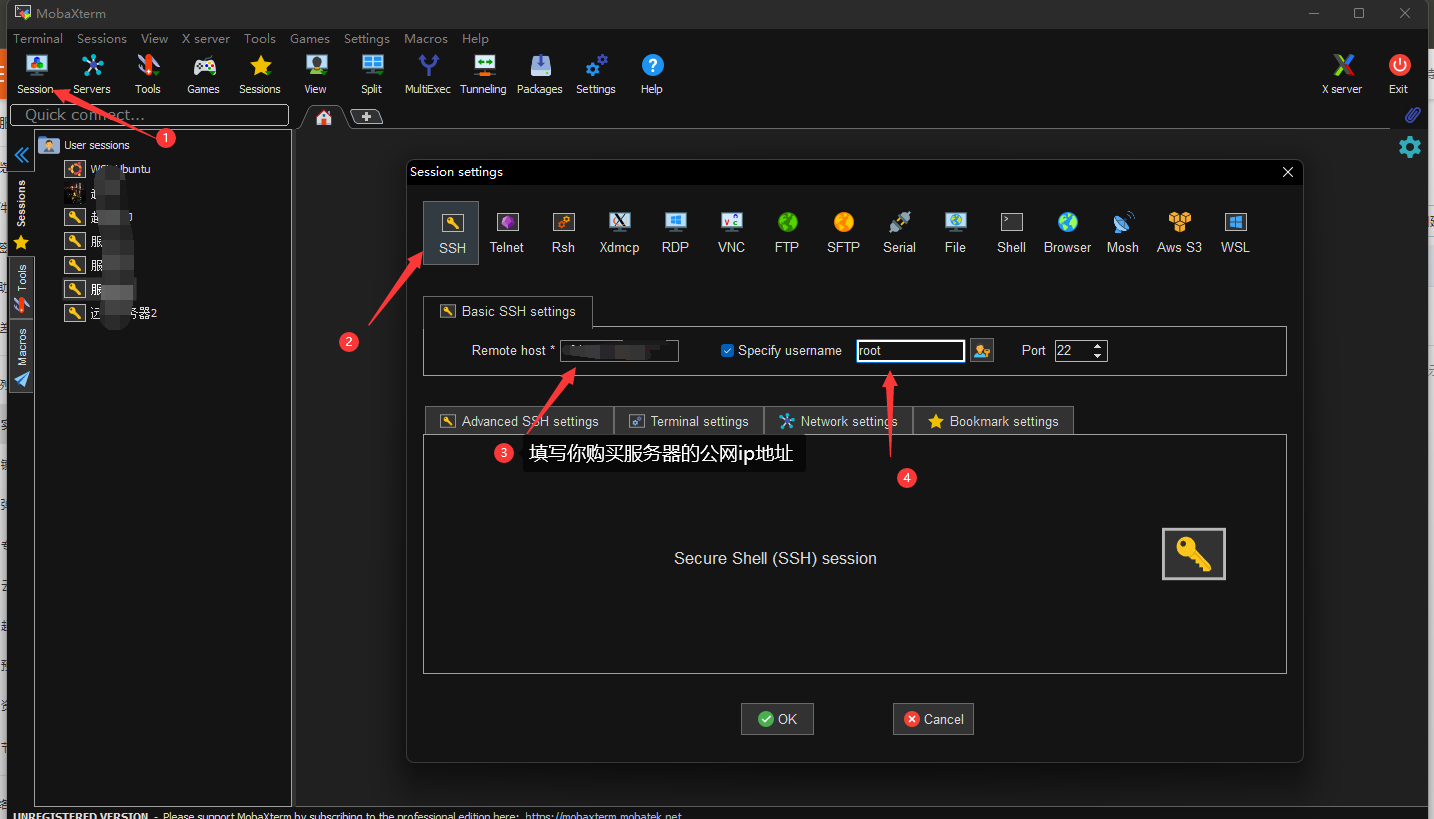
Task: Switch to Bookmark settings tab
Action: 993,421
